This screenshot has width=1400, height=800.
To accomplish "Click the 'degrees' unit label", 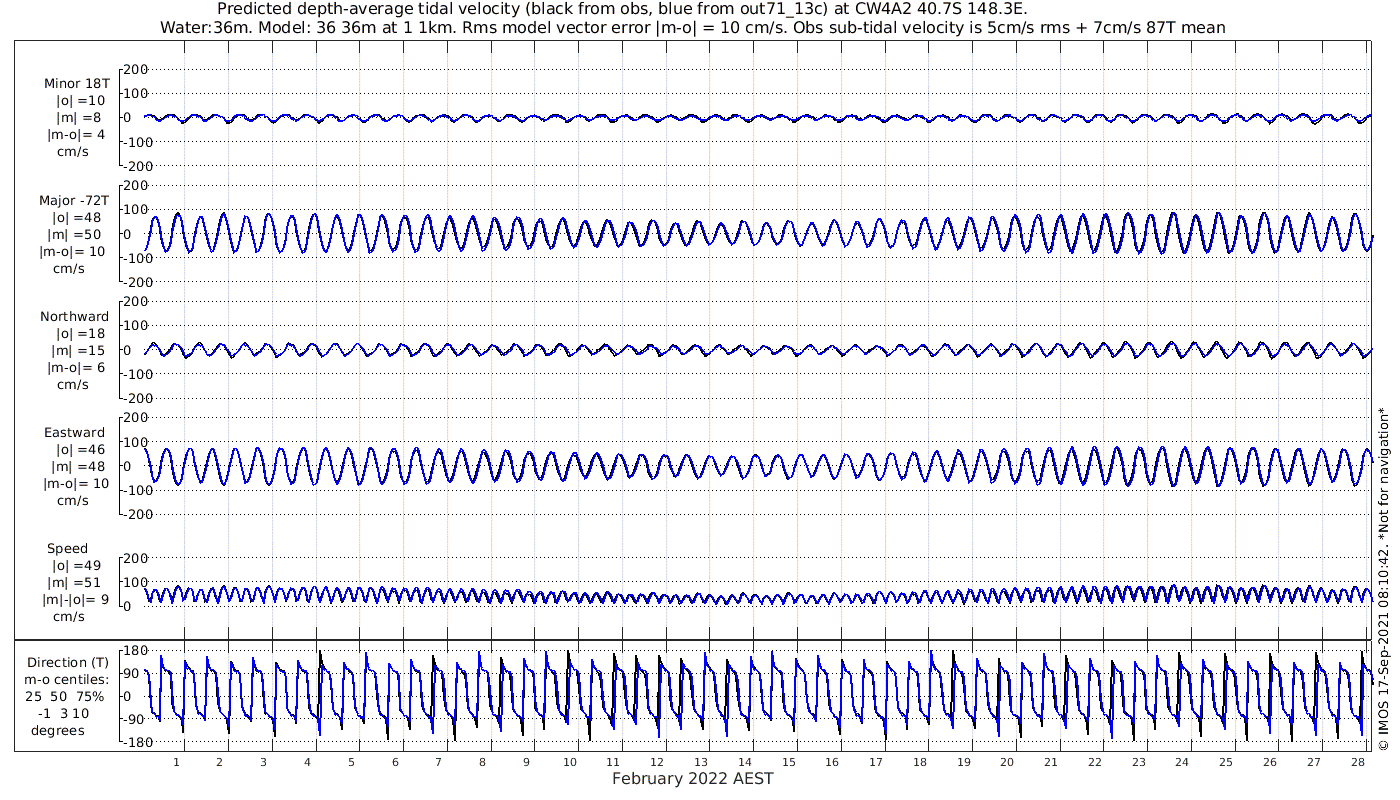I will click(57, 731).
